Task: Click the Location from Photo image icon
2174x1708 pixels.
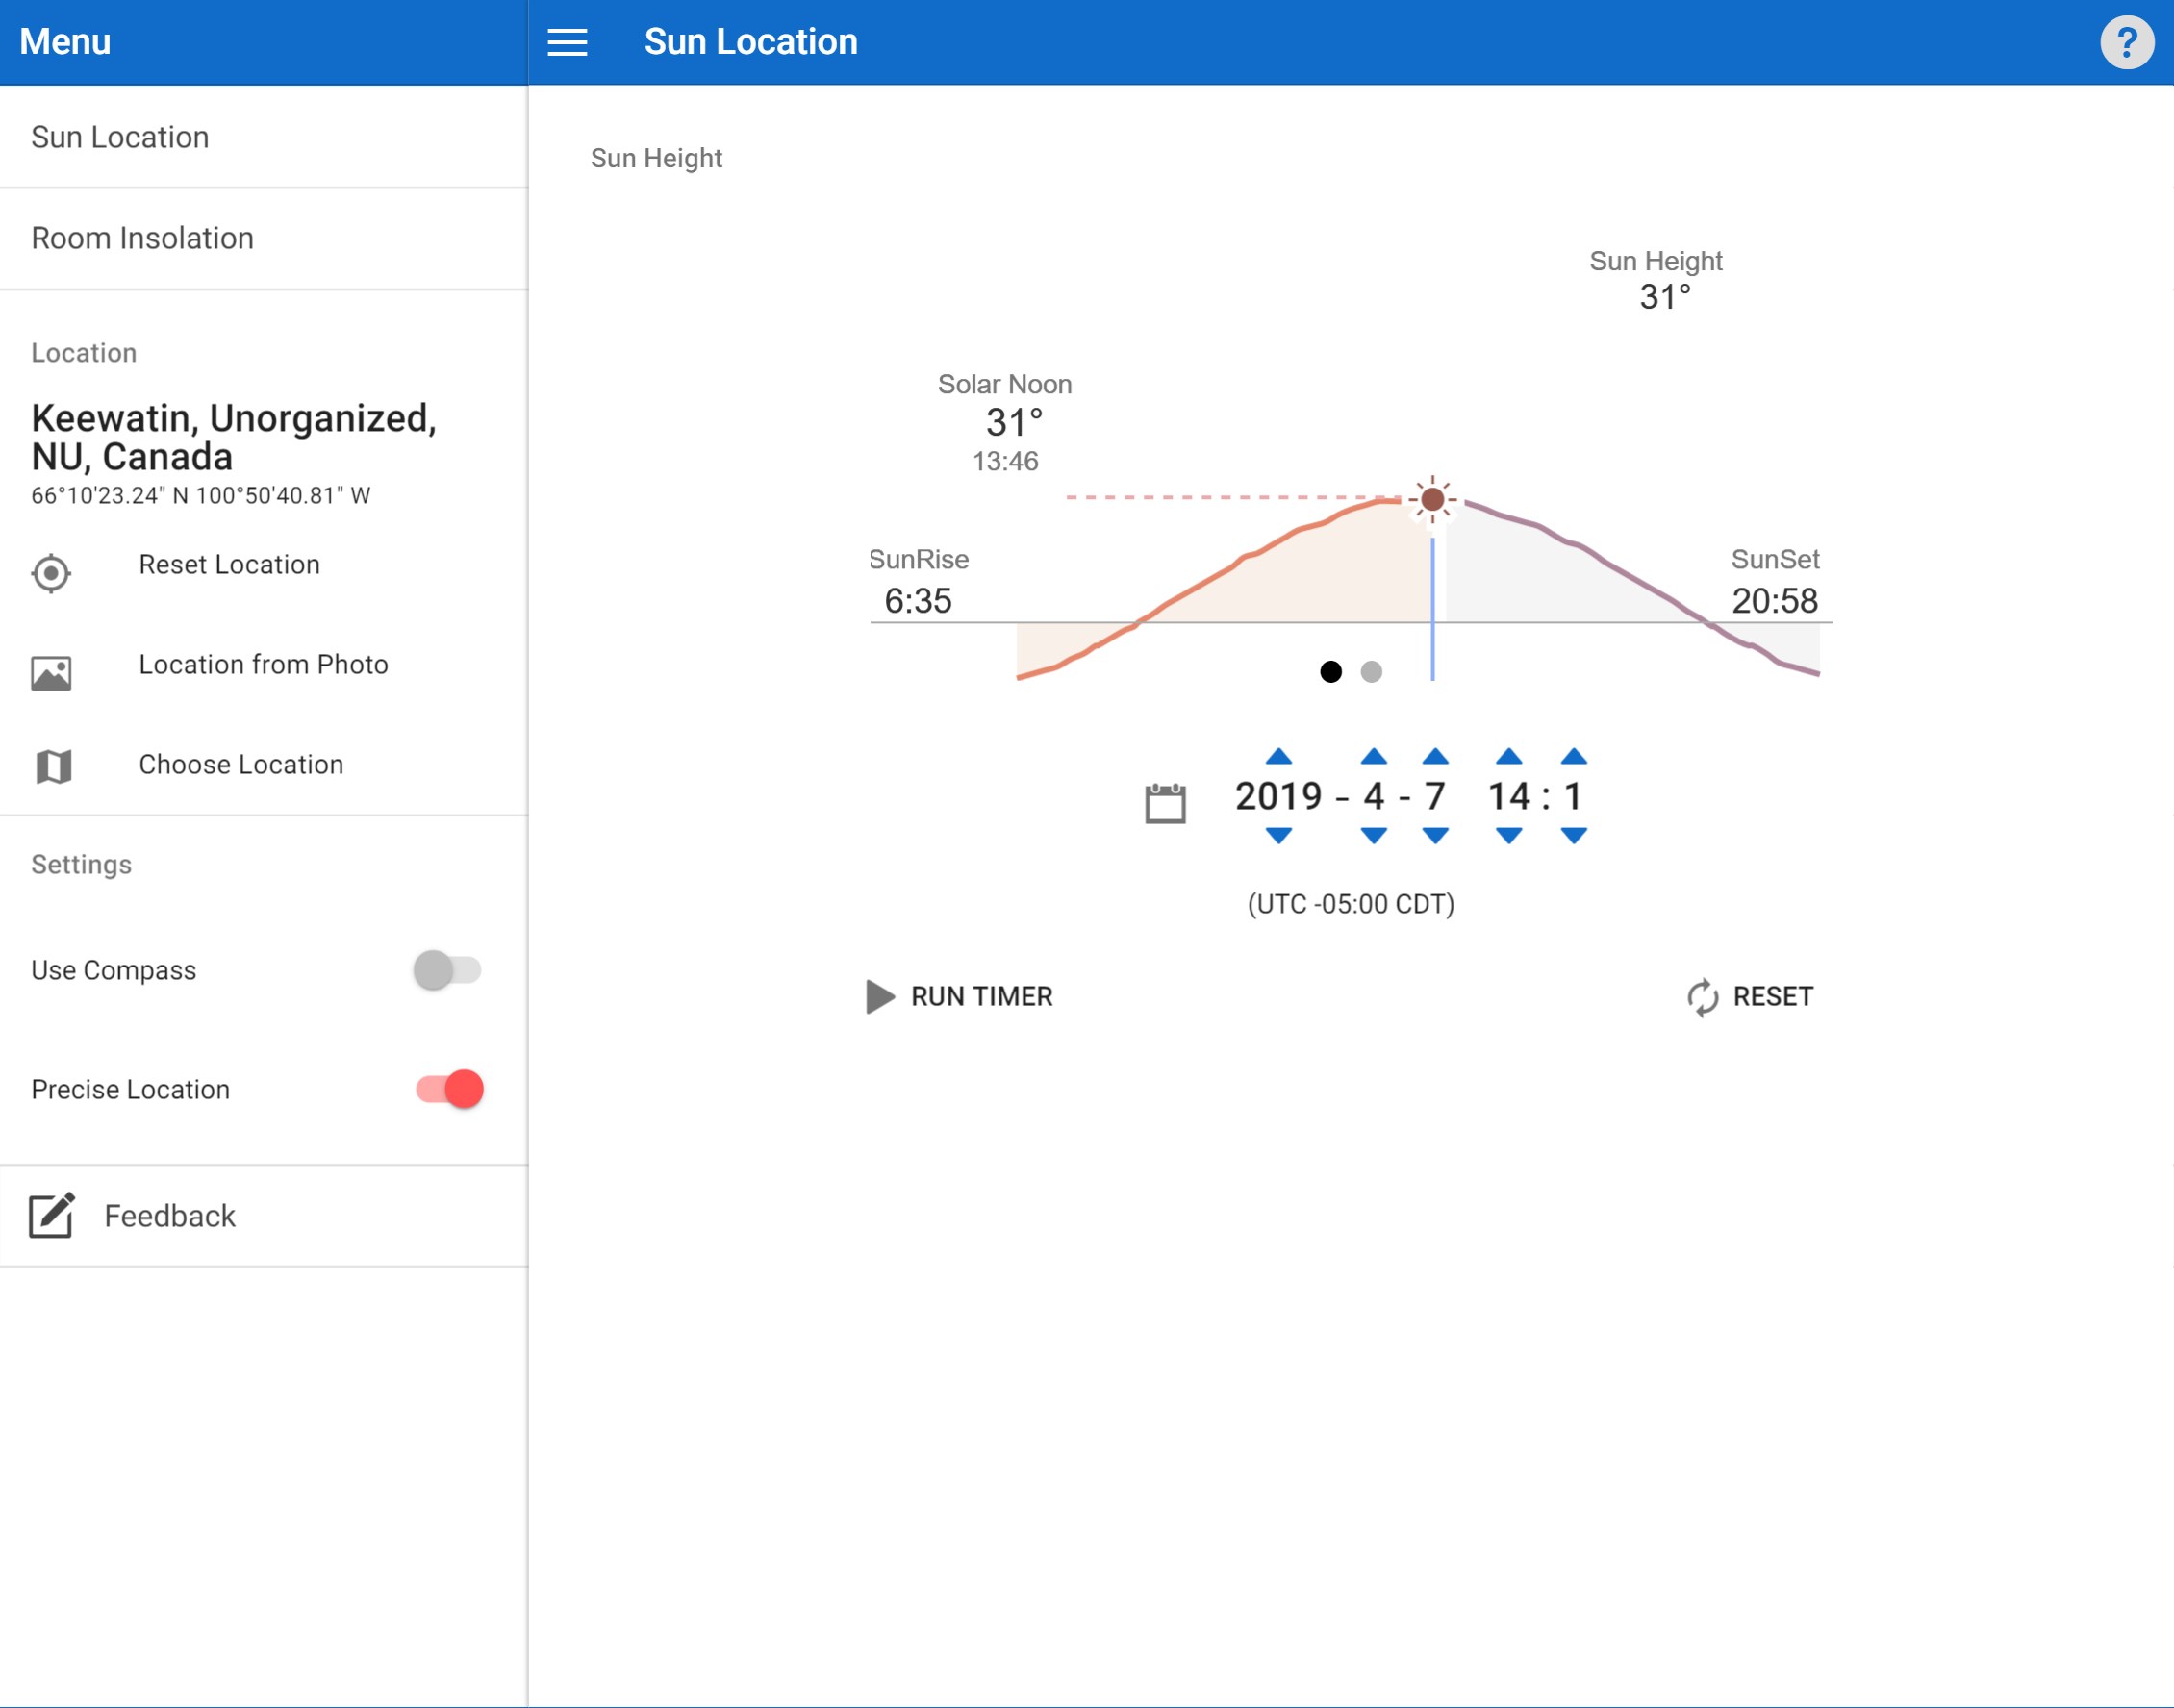Action: pos(51,673)
